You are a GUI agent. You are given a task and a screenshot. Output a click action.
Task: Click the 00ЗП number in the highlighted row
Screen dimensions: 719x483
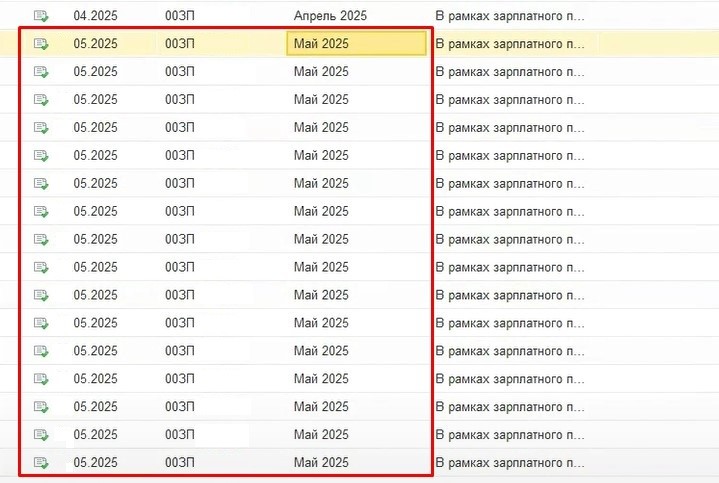pyautogui.click(x=180, y=44)
